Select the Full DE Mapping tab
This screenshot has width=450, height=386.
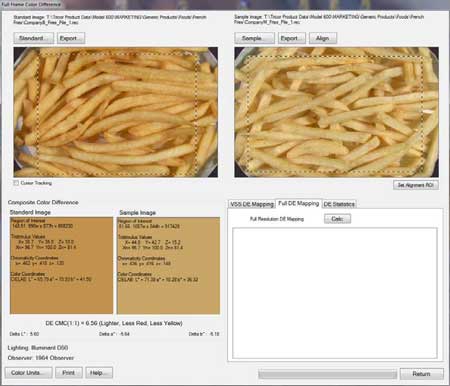pos(299,203)
